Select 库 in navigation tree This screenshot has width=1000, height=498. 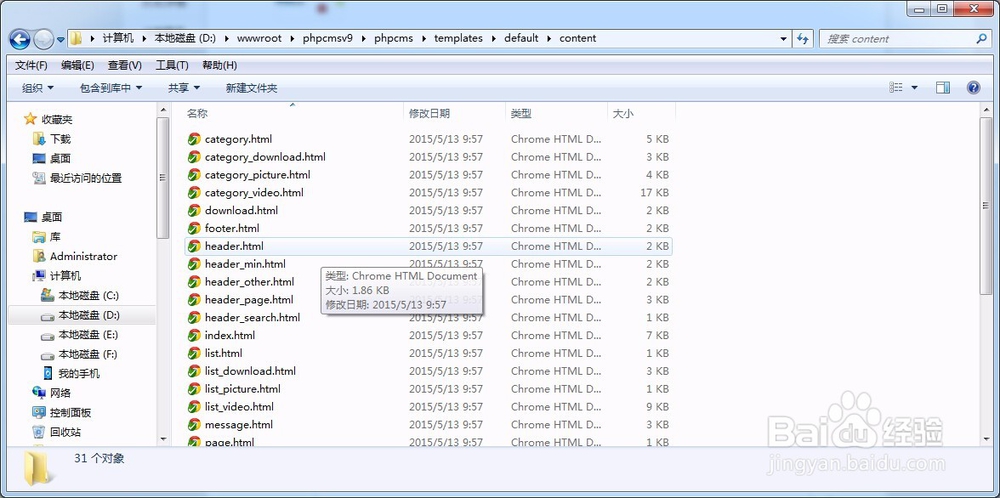55,237
